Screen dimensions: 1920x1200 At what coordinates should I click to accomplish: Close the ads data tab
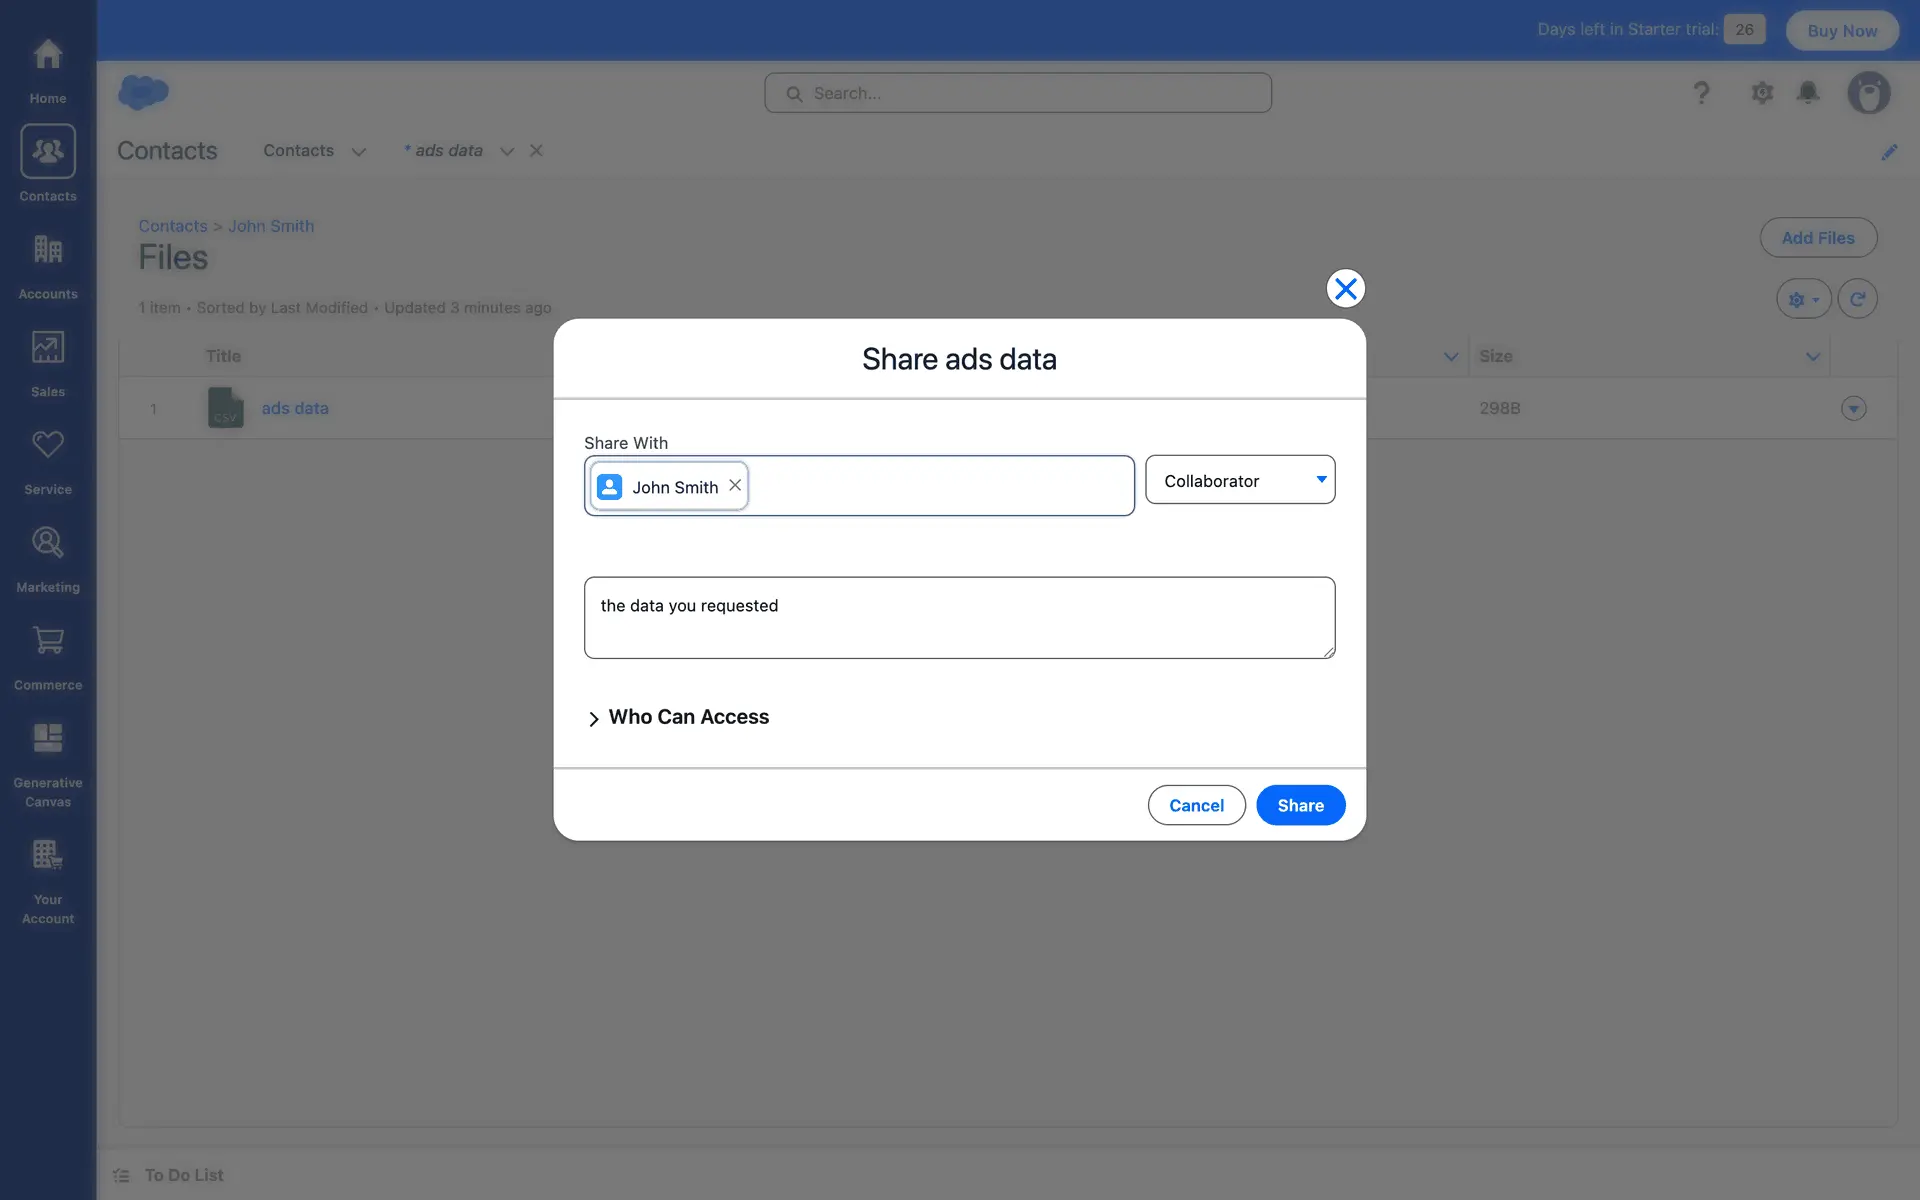pos(536,151)
